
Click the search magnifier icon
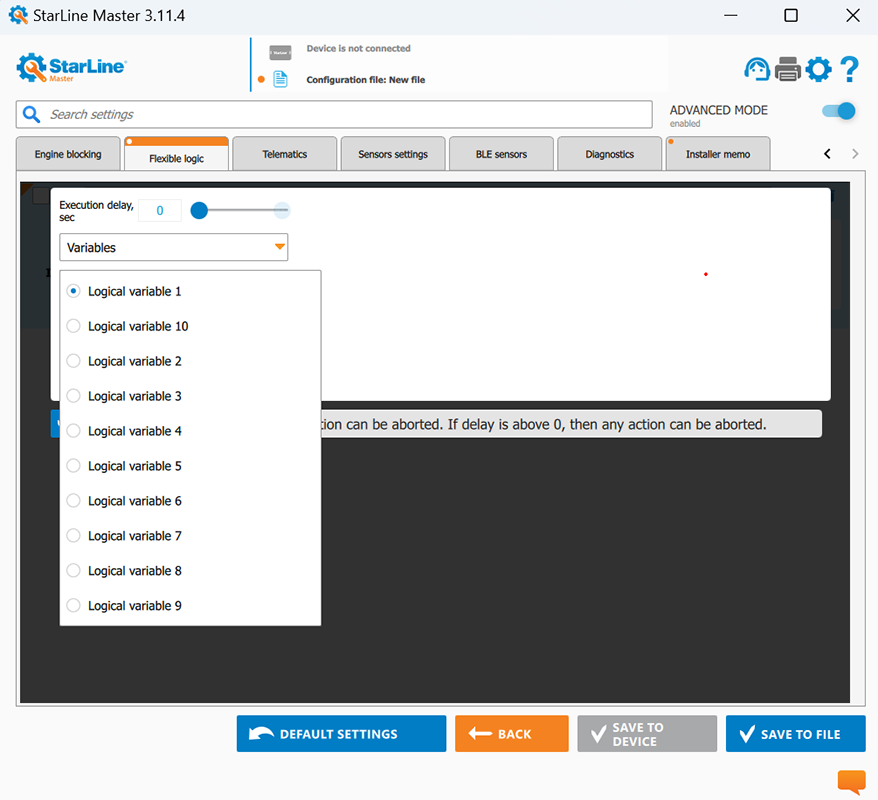point(31,114)
